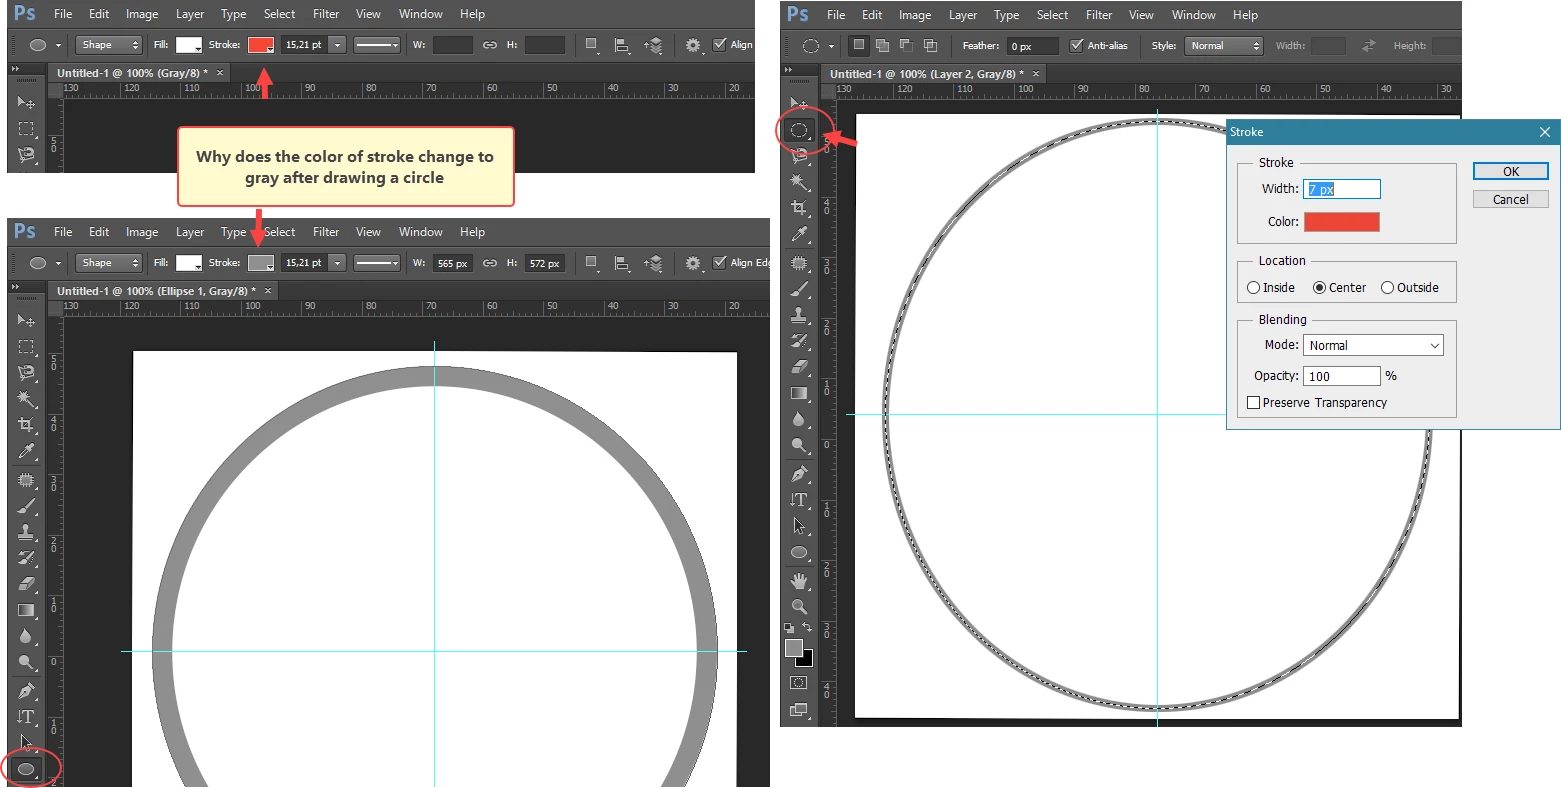Click Width field in Stroke dialog
The width and height of the screenshot is (1561, 788).
click(x=1342, y=189)
